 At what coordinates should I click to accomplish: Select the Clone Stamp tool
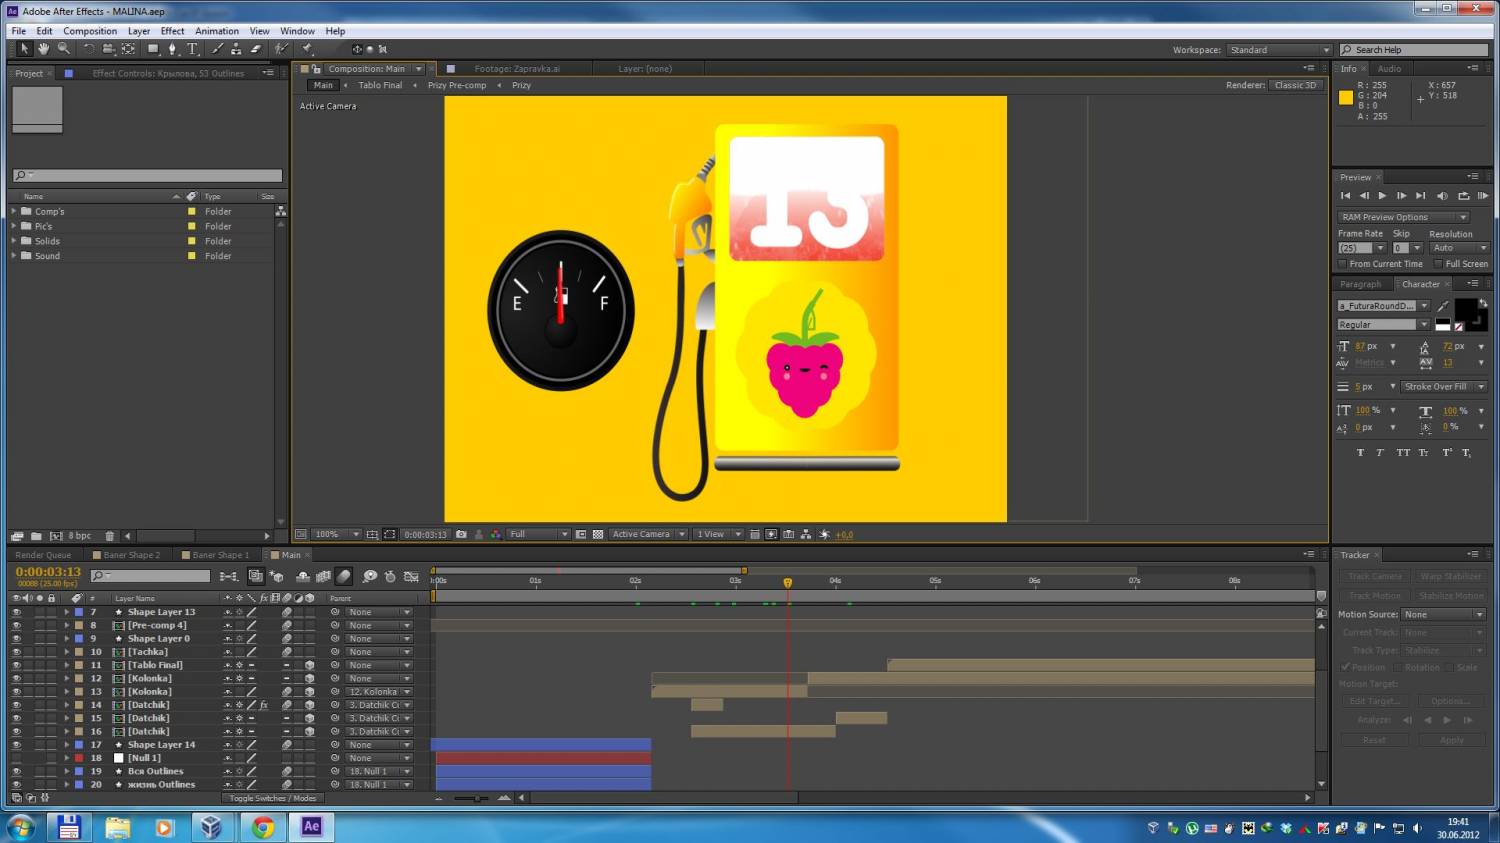pos(236,49)
